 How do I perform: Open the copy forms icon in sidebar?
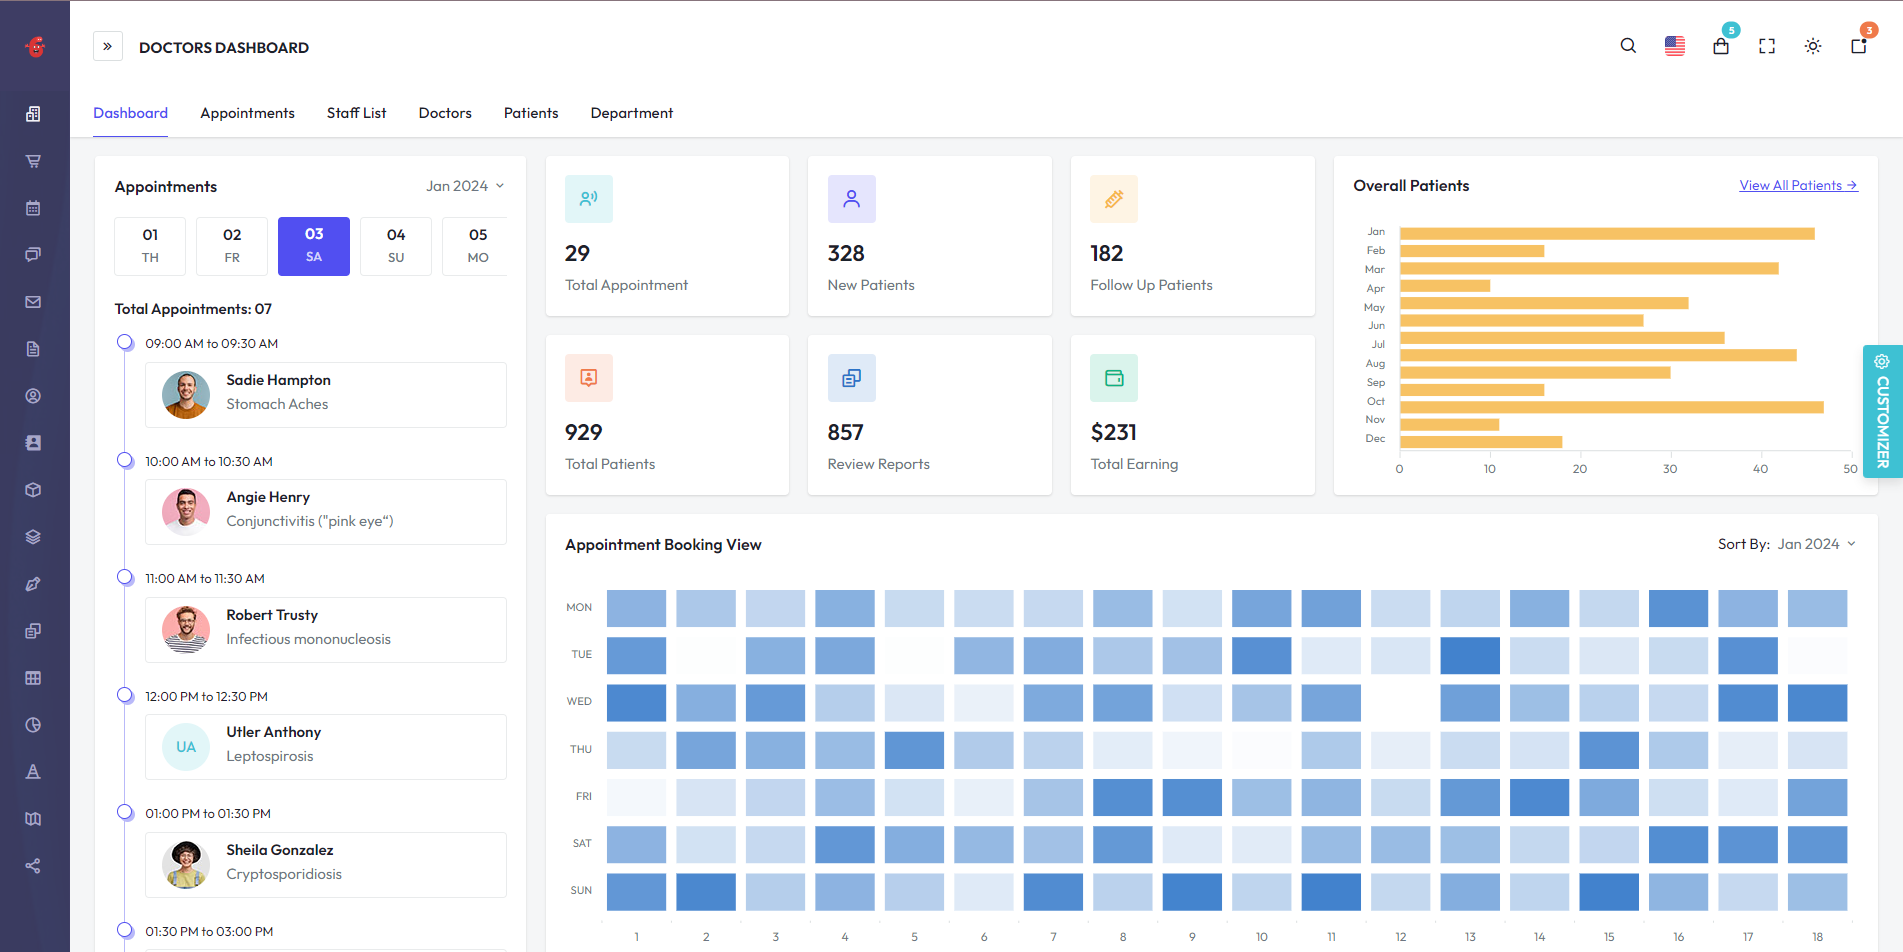tap(33, 631)
